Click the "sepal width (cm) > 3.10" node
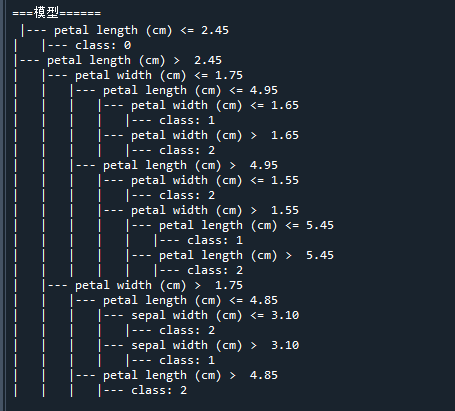This screenshot has height=411, width=455. tap(215, 345)
